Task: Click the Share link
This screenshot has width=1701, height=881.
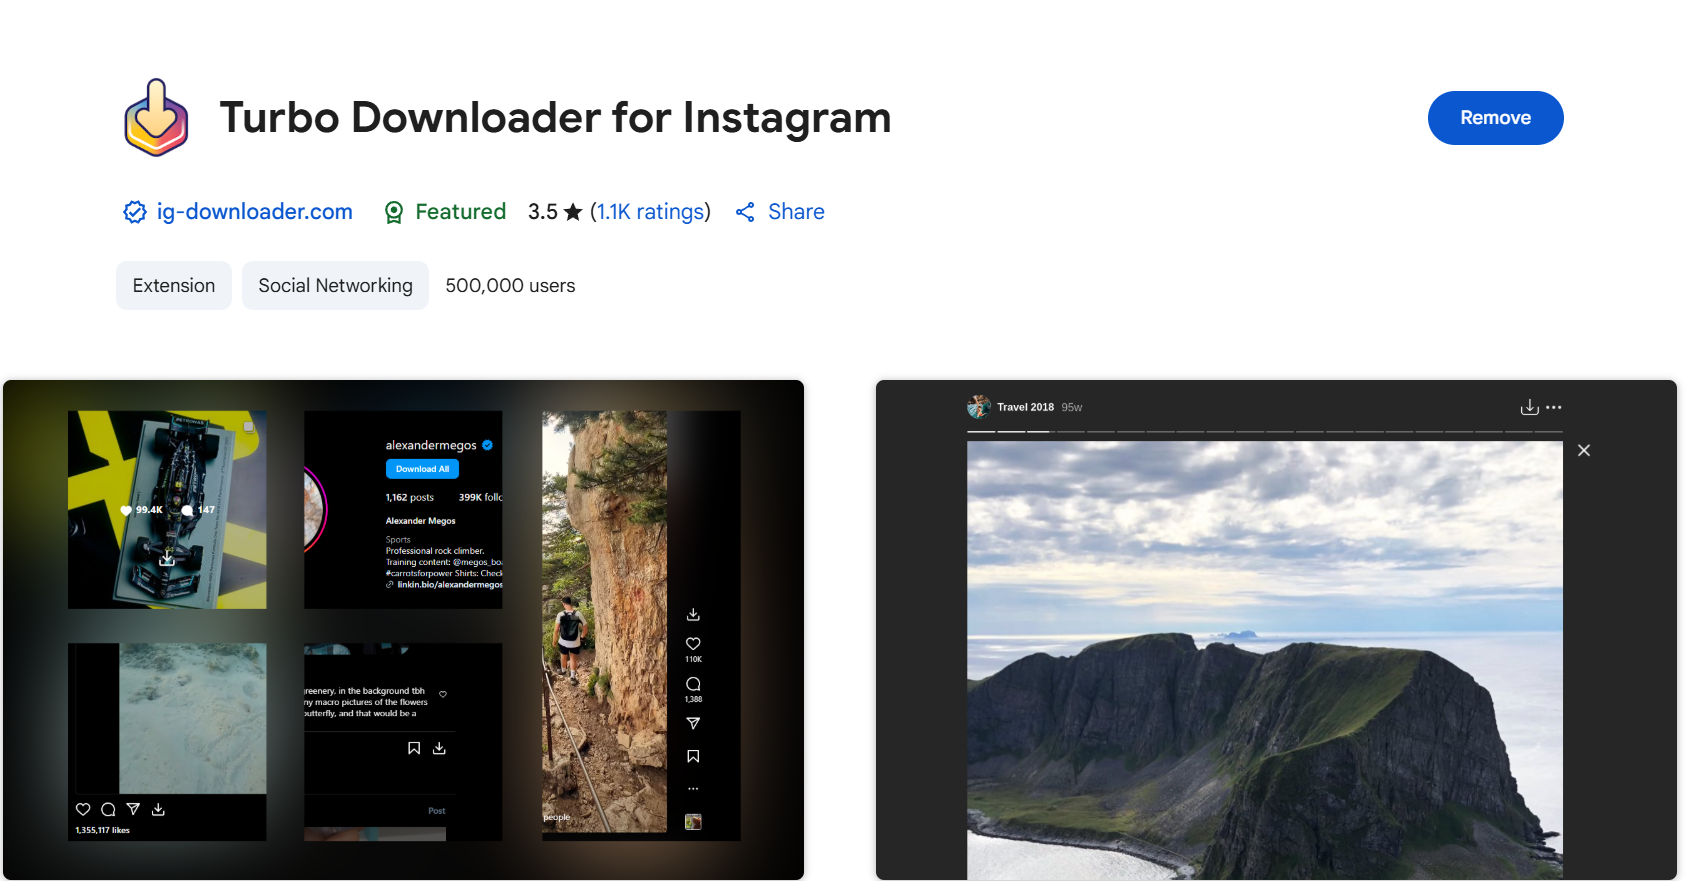Action: tap(796, 212)
